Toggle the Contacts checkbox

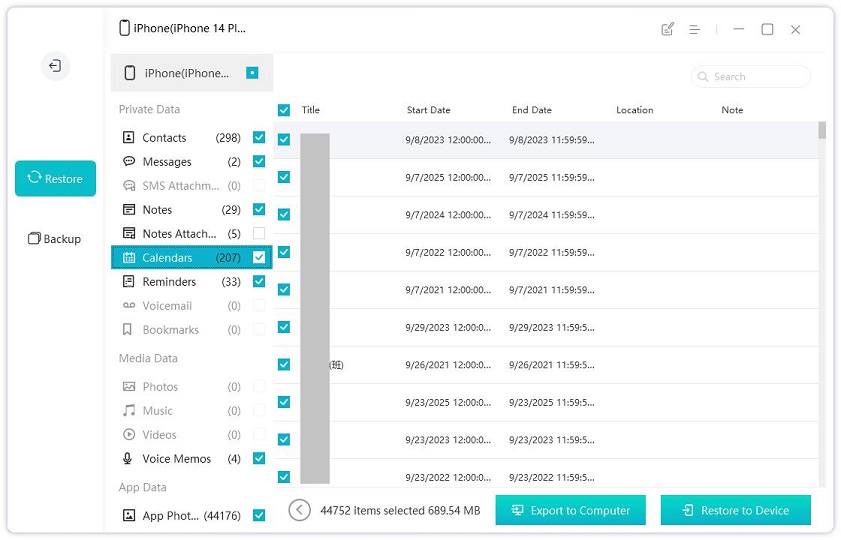pos(259,137)
